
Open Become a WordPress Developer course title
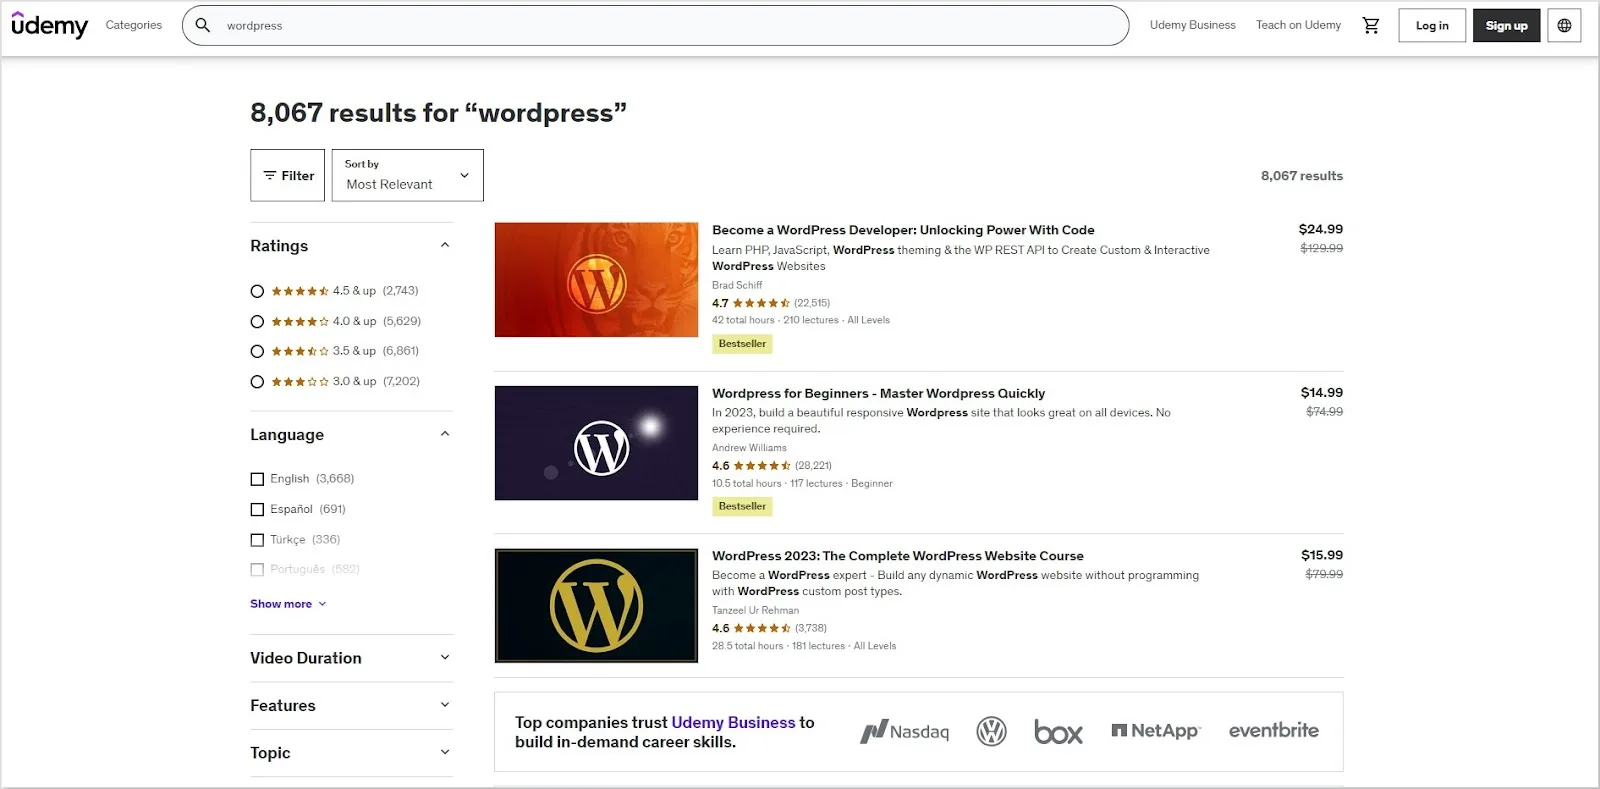click(x=903, y=230)
